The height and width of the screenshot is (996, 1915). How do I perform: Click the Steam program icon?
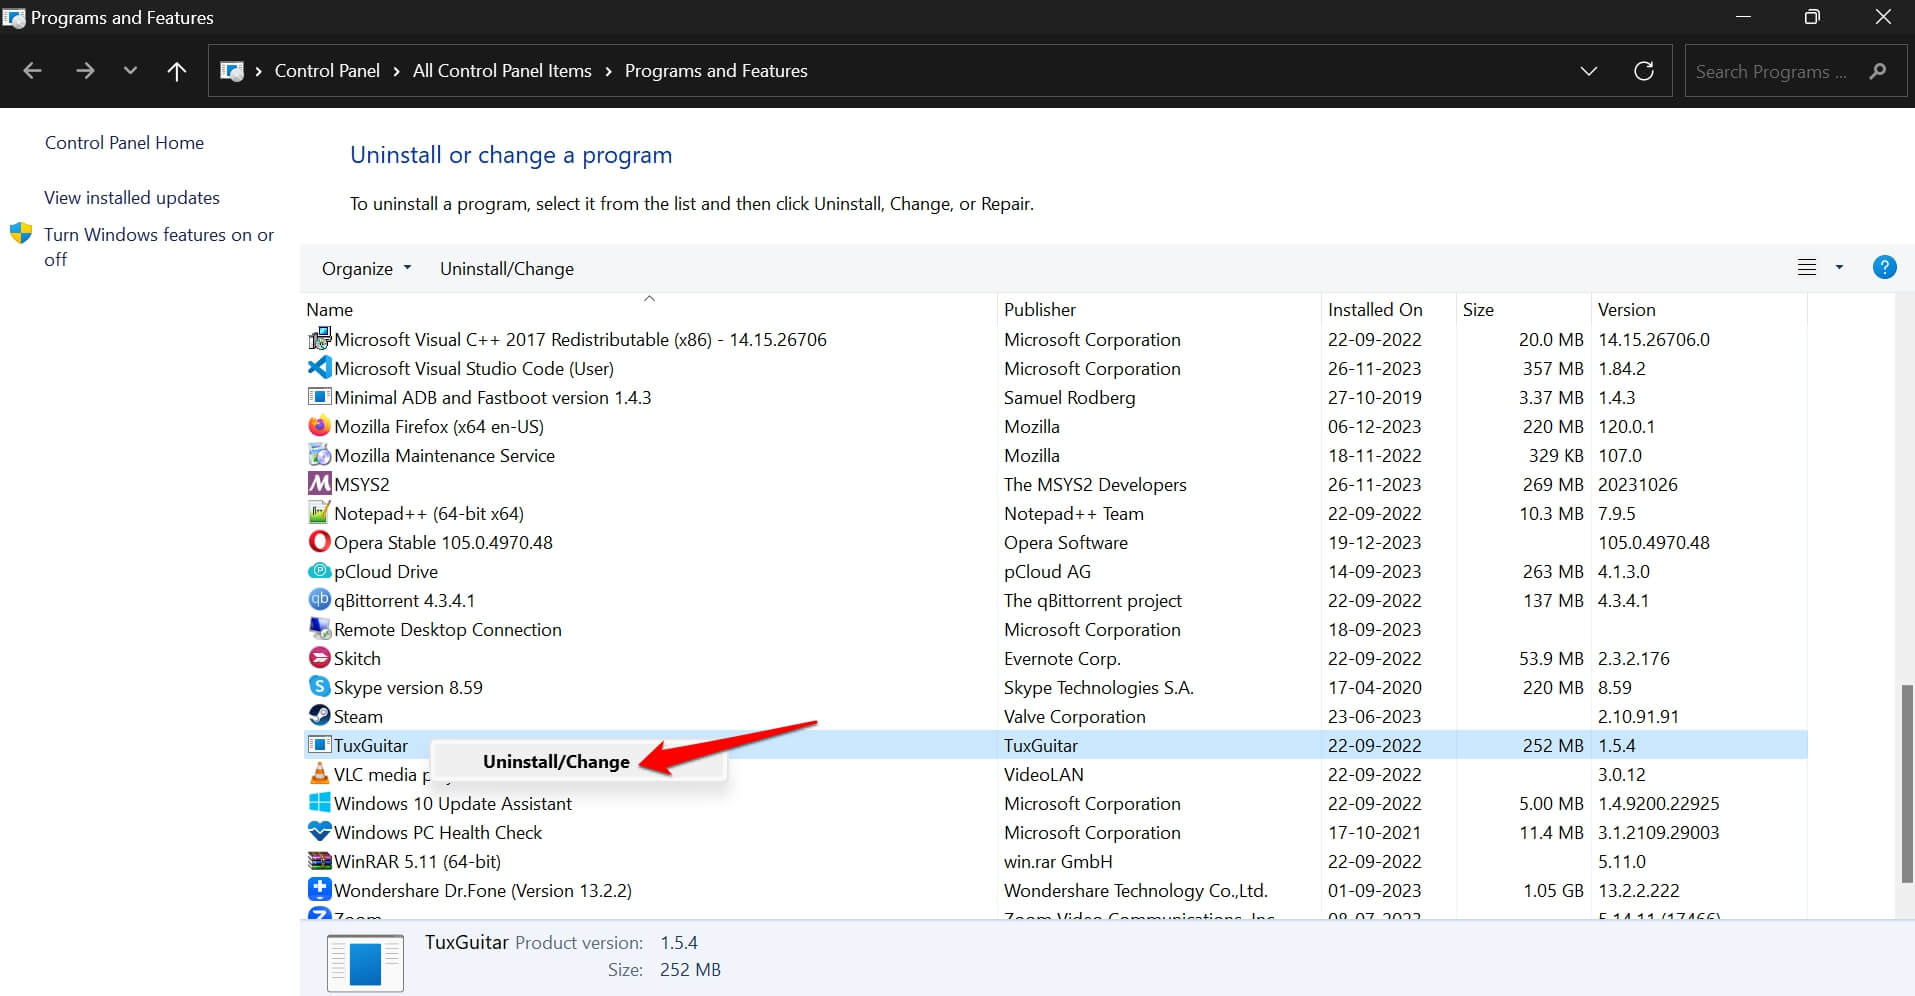[x=319, y=716]
